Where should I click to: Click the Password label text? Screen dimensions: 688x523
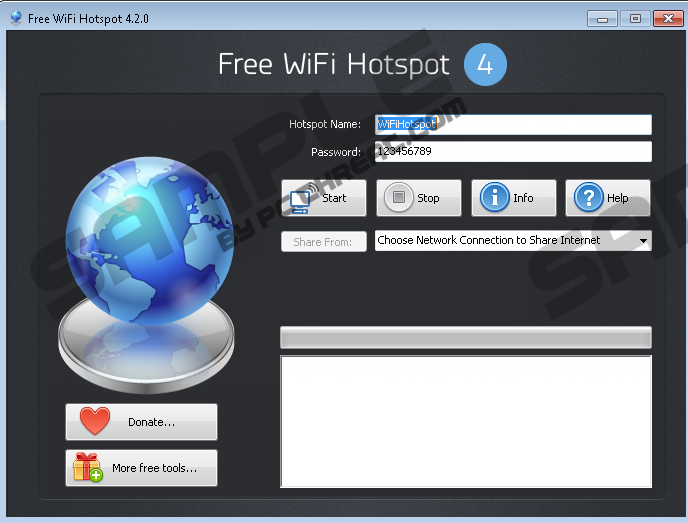click(x=336, y=152)
